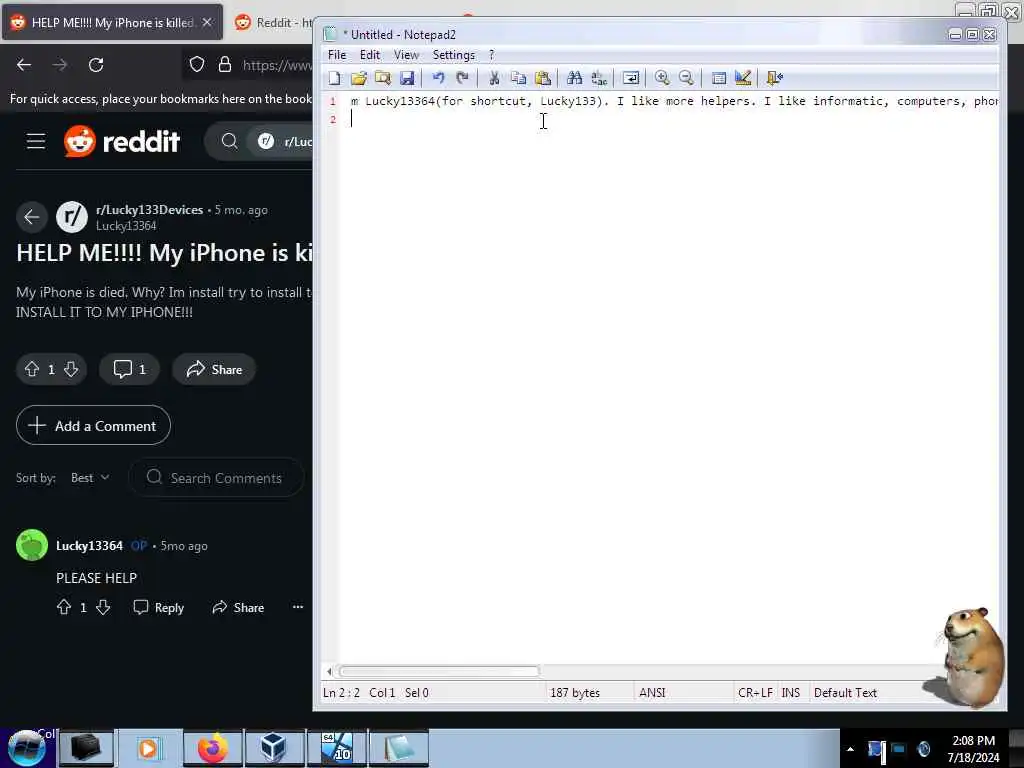Image resolution: width=1024 pixels, height=768 pixels.
Task: Open the File menu in Notepad2
Action: [337, 55]
